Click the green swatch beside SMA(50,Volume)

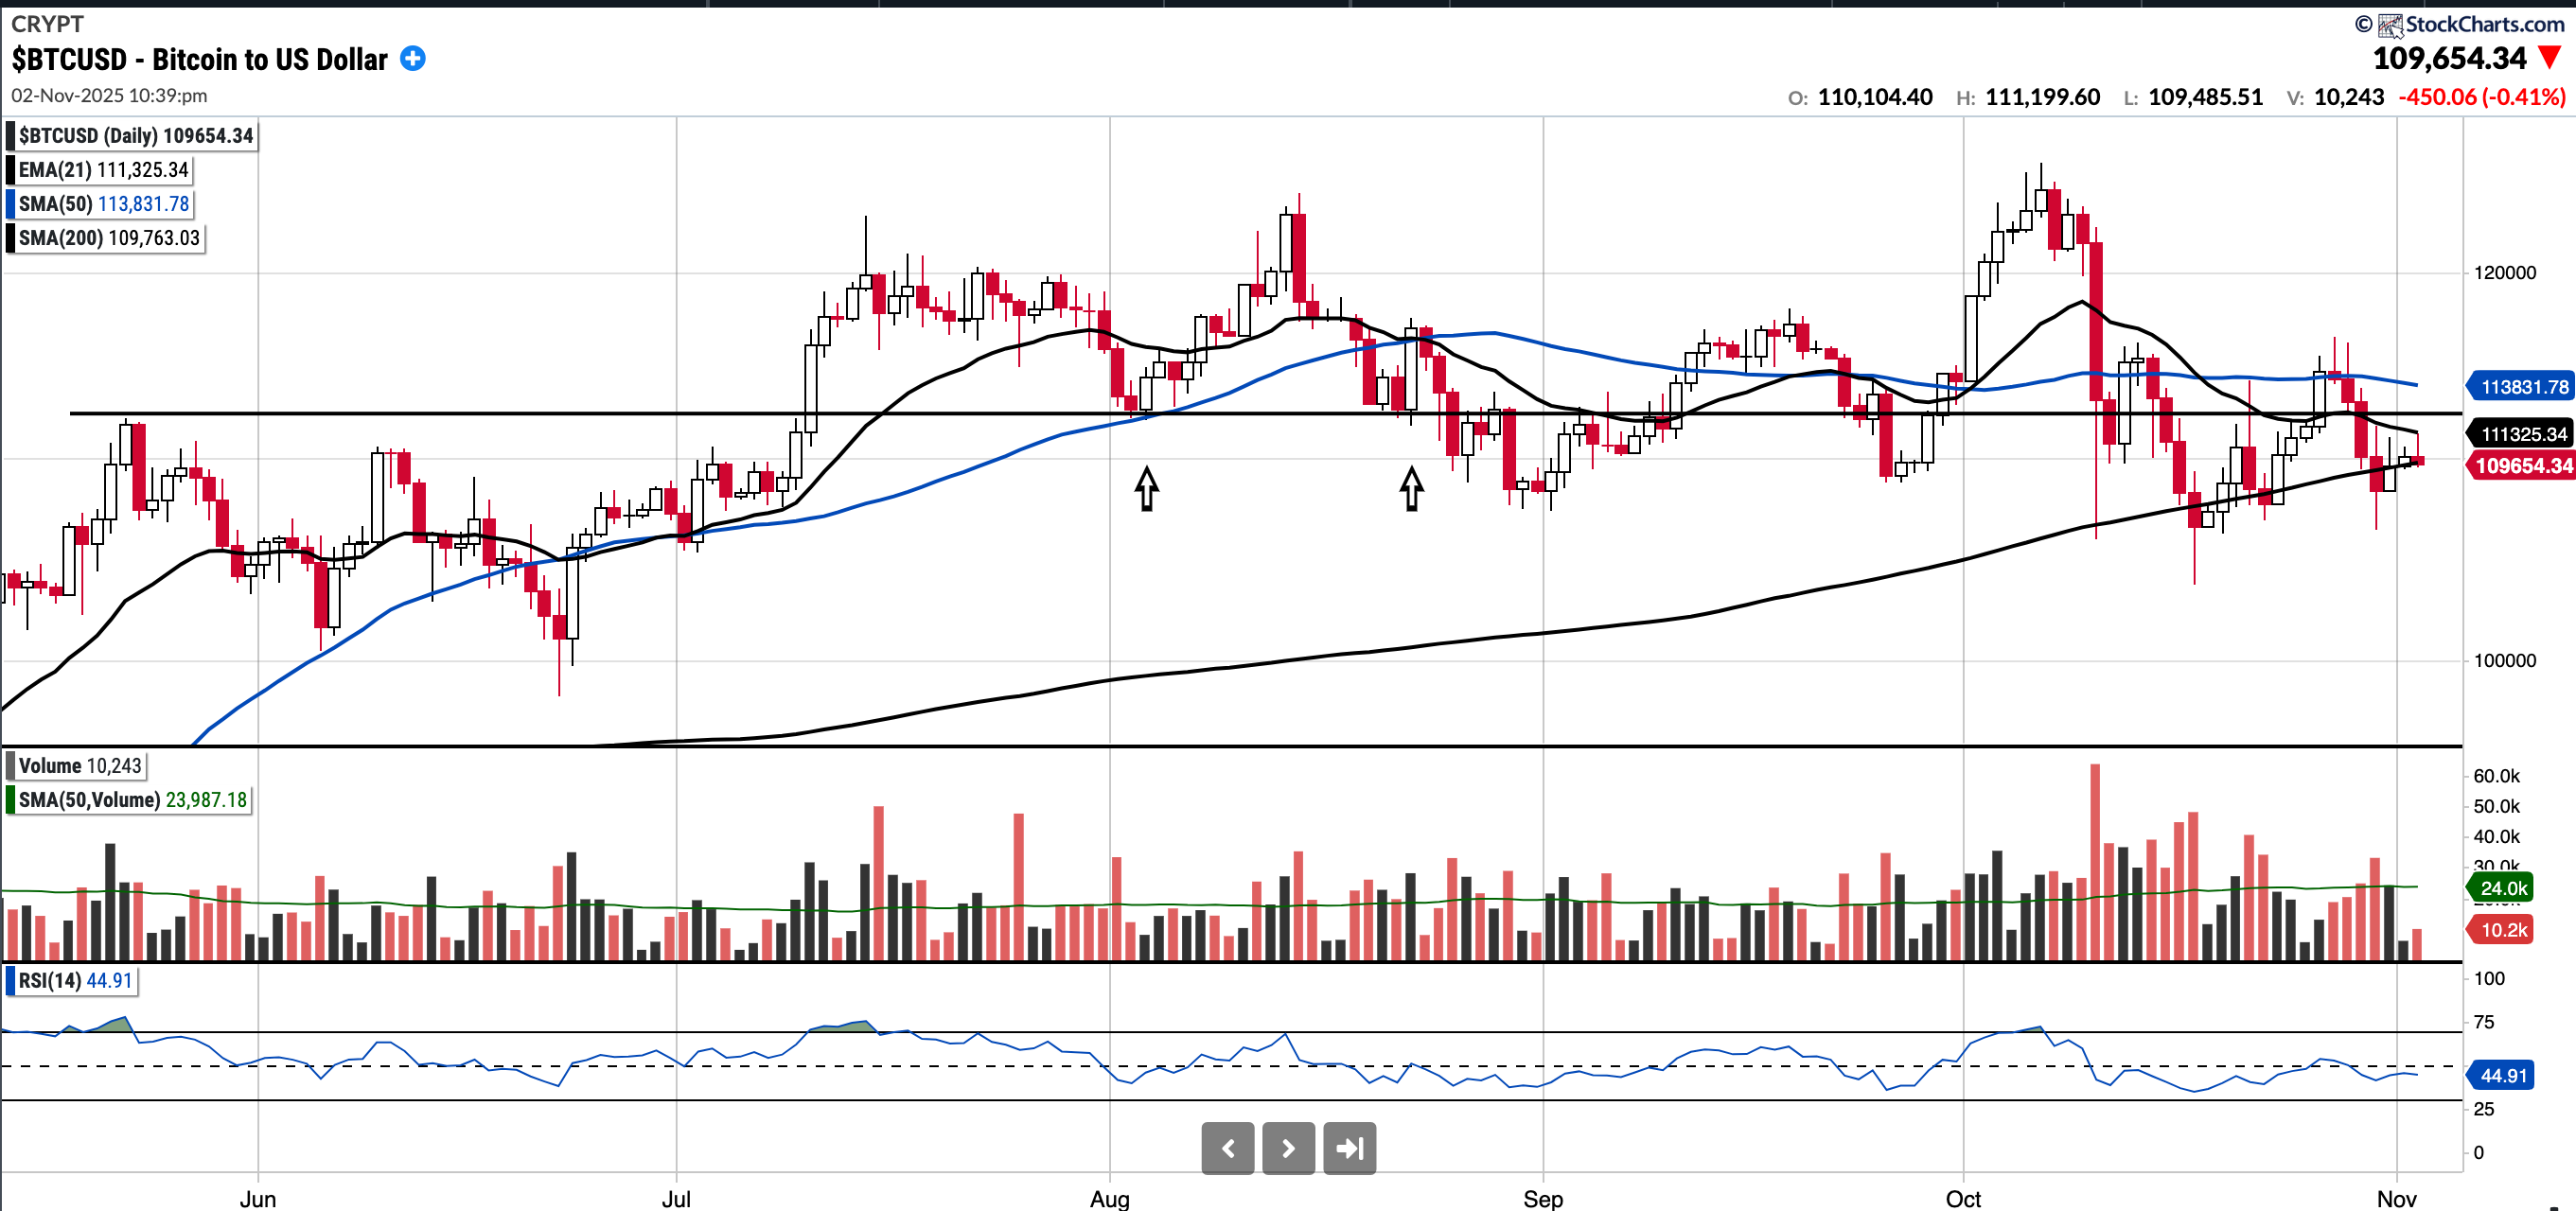pos(11,800)
